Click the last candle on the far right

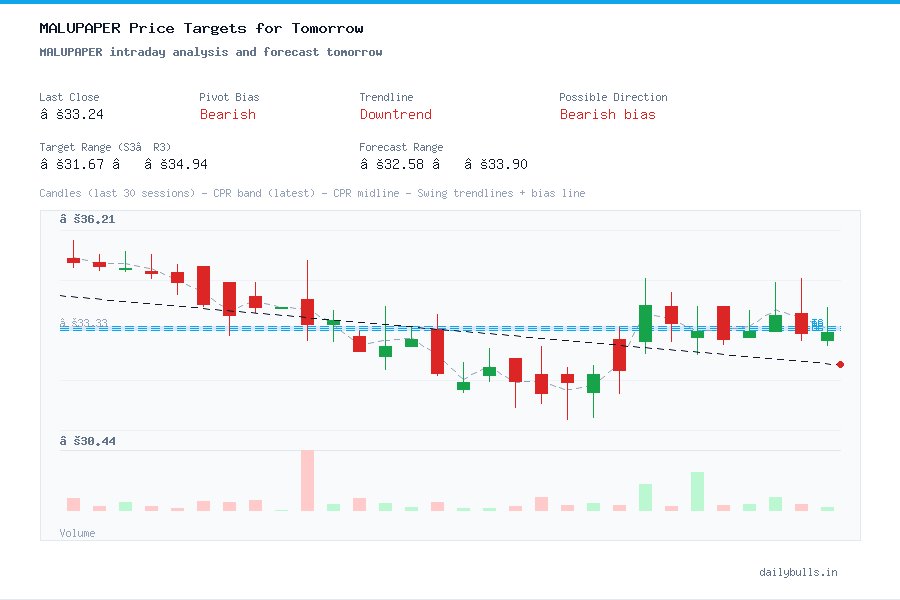pos(827,336)
